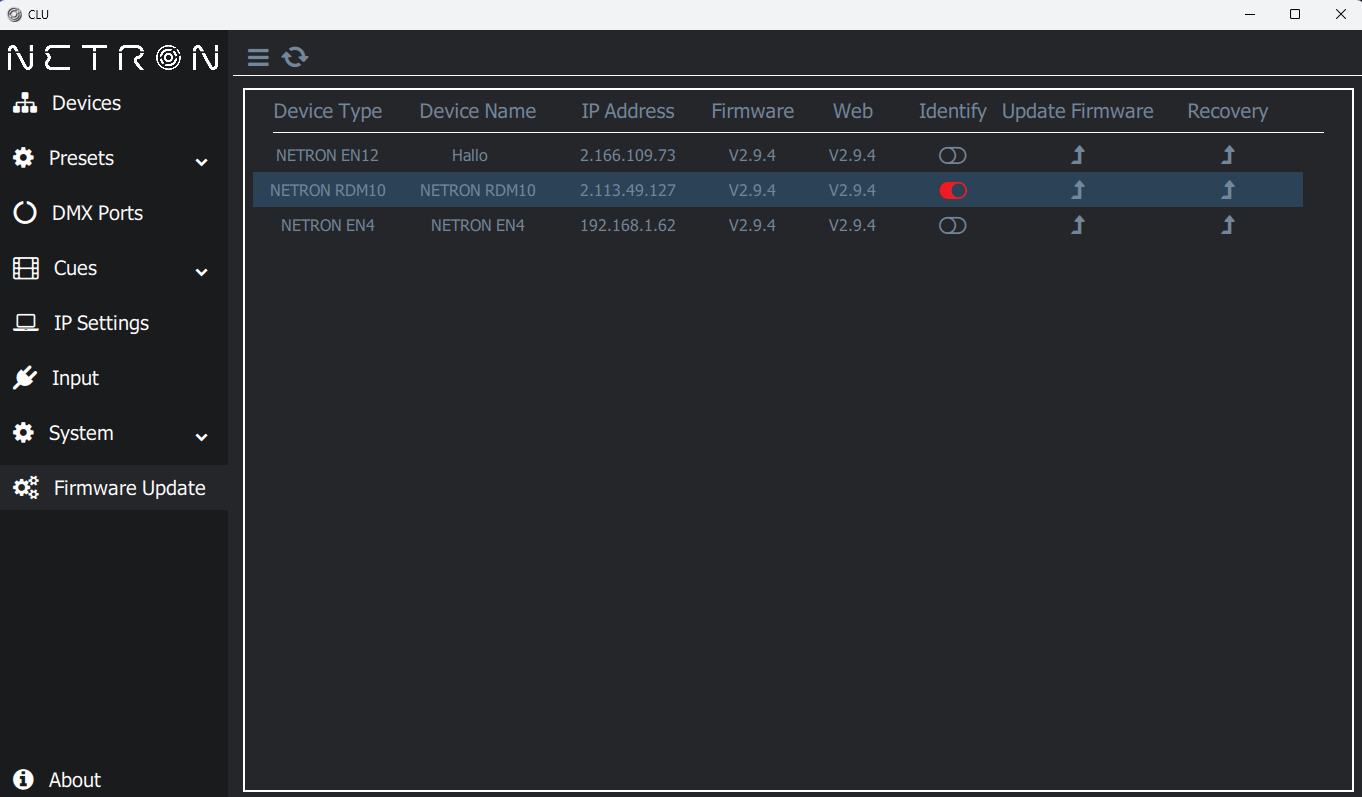
Task: Expand the Presets submenu chevron
Action: point(201,161)
